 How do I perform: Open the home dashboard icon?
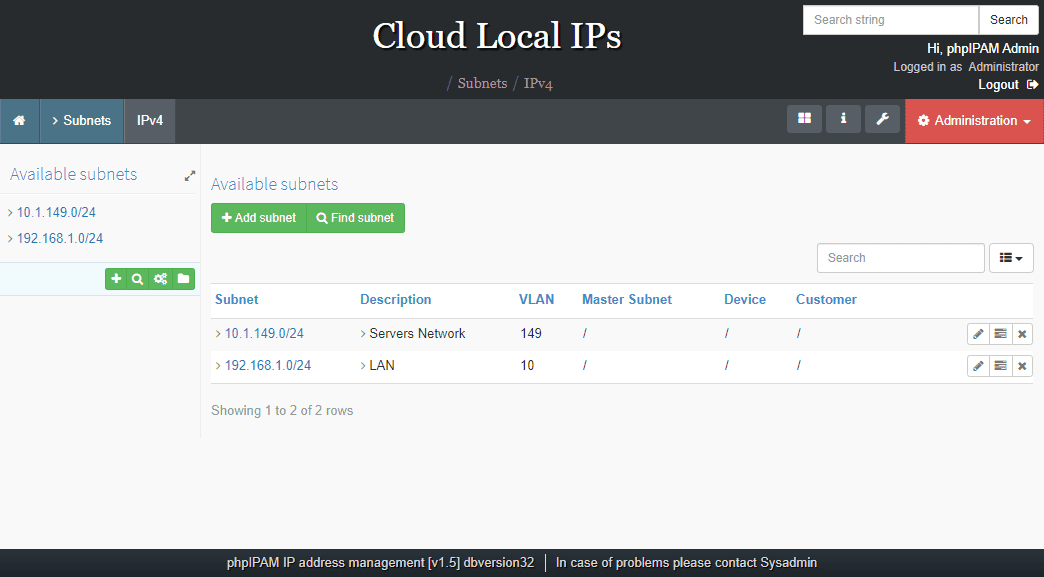pyautogui.click(x=19, y=120)
